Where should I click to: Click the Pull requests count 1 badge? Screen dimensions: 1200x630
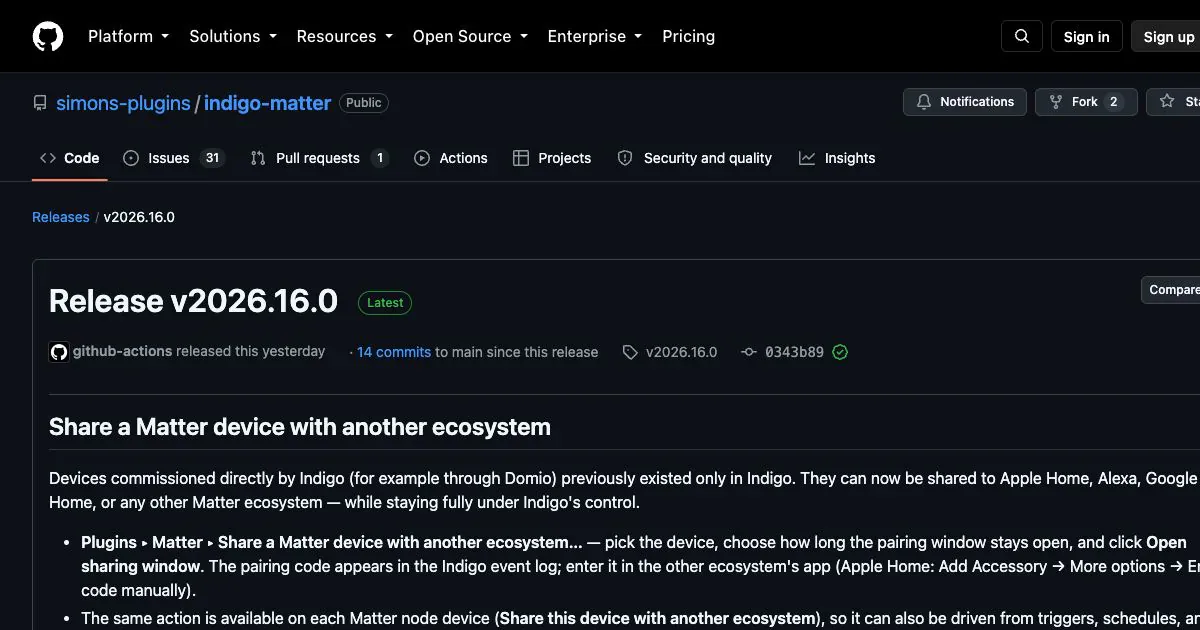tap(379, 158)
